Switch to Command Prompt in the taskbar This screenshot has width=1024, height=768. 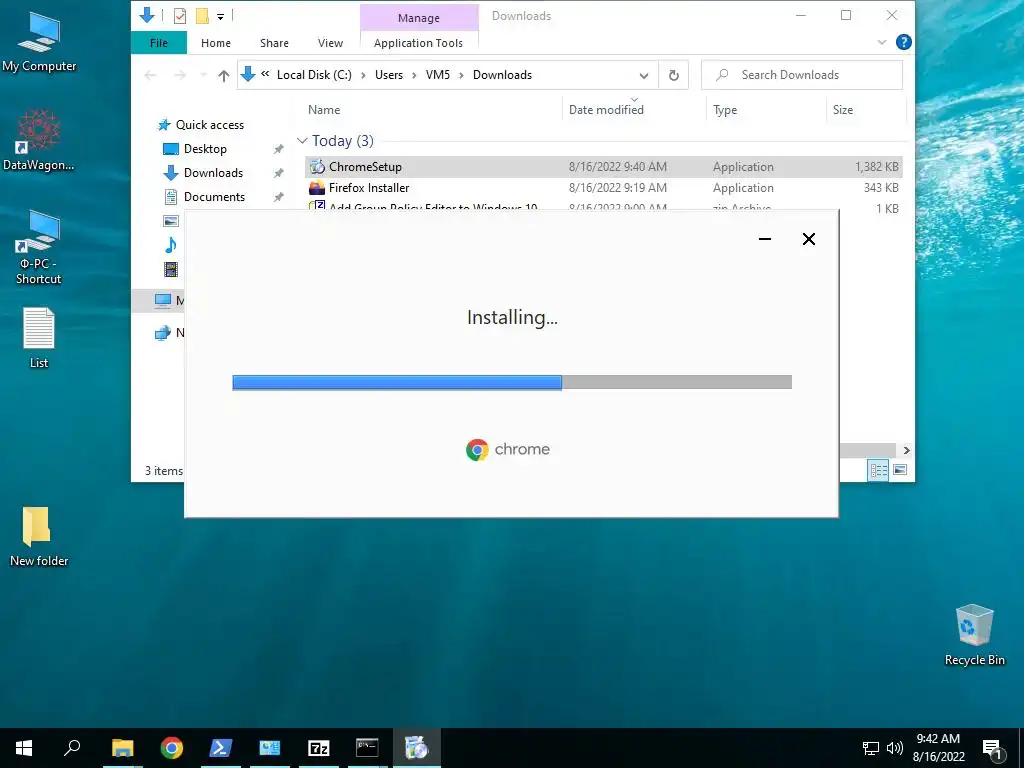pyautogui.click(x=367, y=748)
